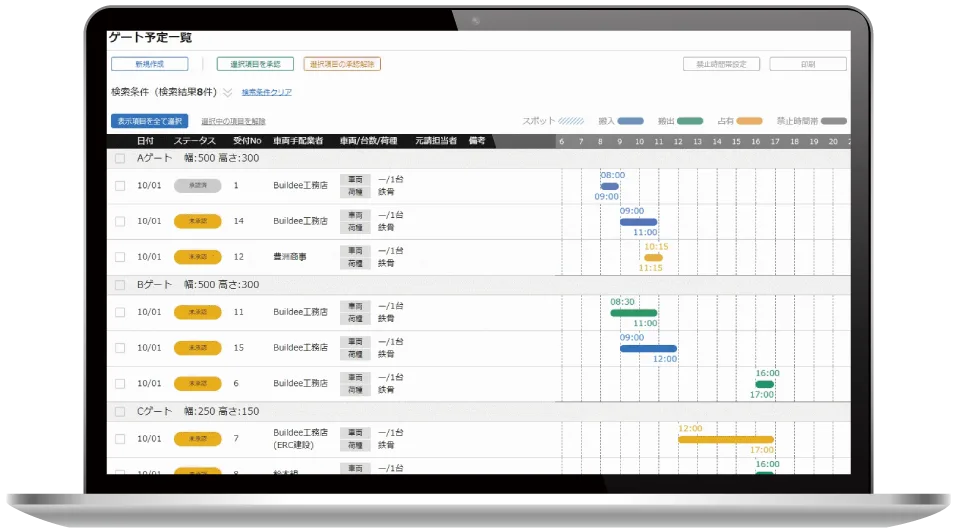Viewport: 956px width, 532px height.
Task: Check the Aゲート group checkbox
Action: tap(120, 158)
